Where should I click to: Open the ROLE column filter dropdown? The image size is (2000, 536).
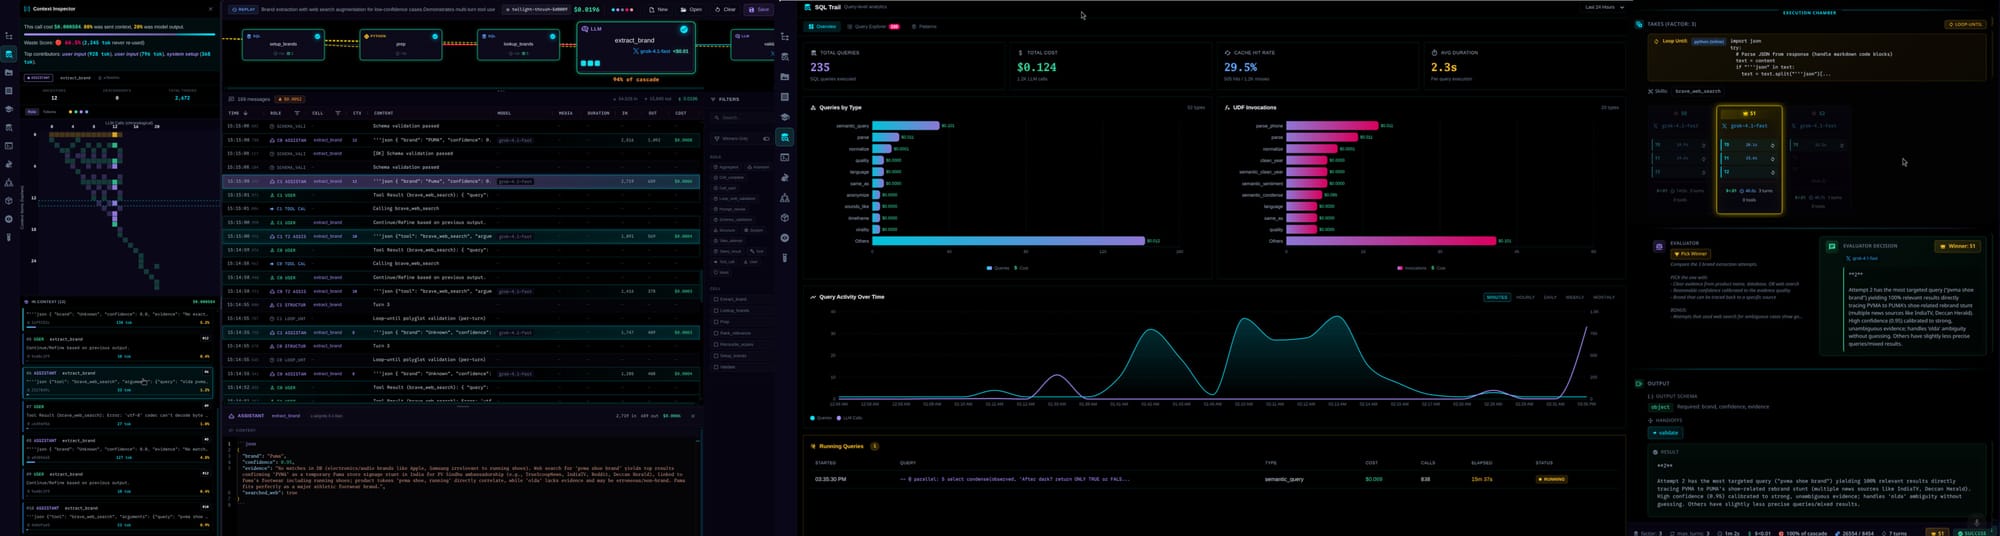[297, 113]
